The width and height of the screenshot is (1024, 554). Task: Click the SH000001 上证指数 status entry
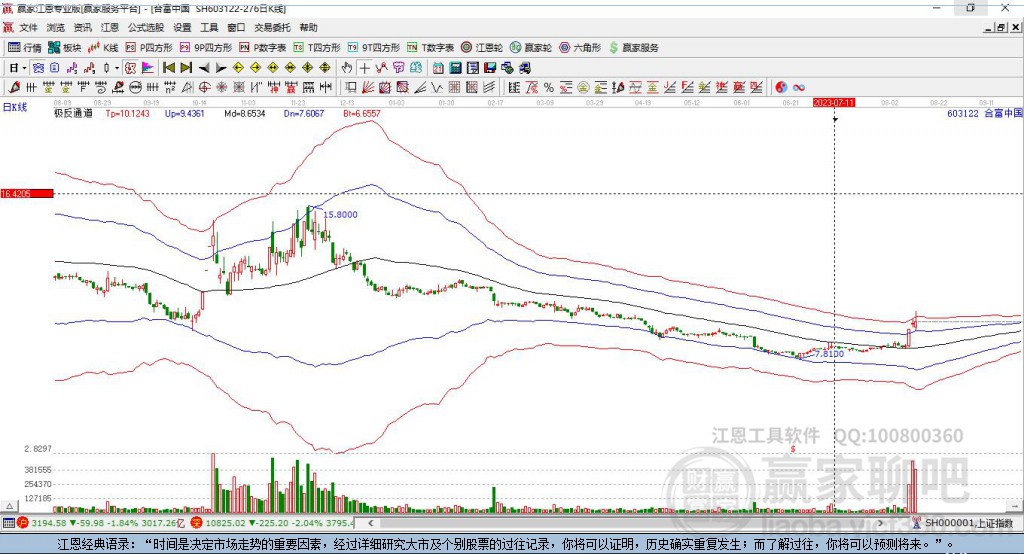click(967, 523)
